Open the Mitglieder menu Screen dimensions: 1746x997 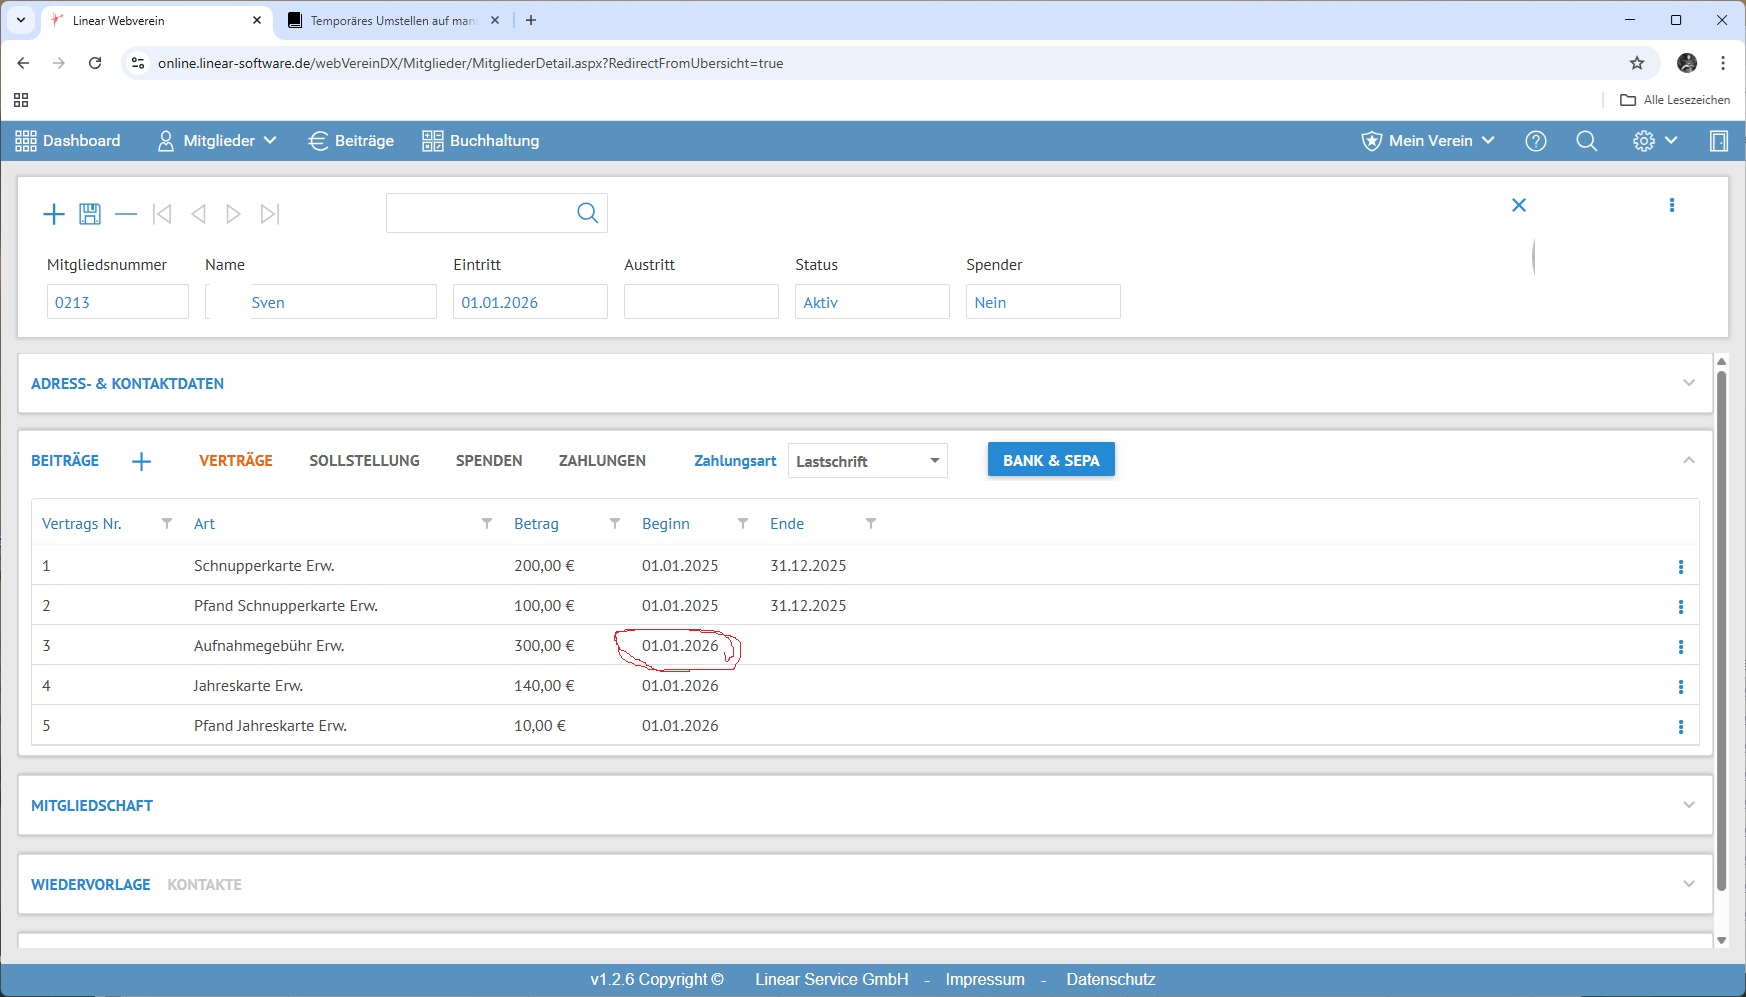(x=217, y=141)
